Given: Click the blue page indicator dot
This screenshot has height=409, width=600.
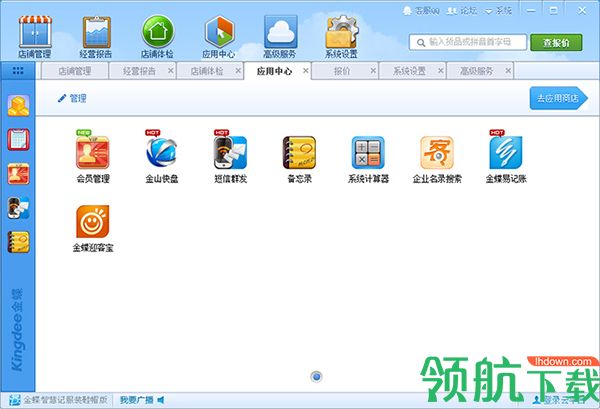Looking at the screenshot, I should pos(316,376).
